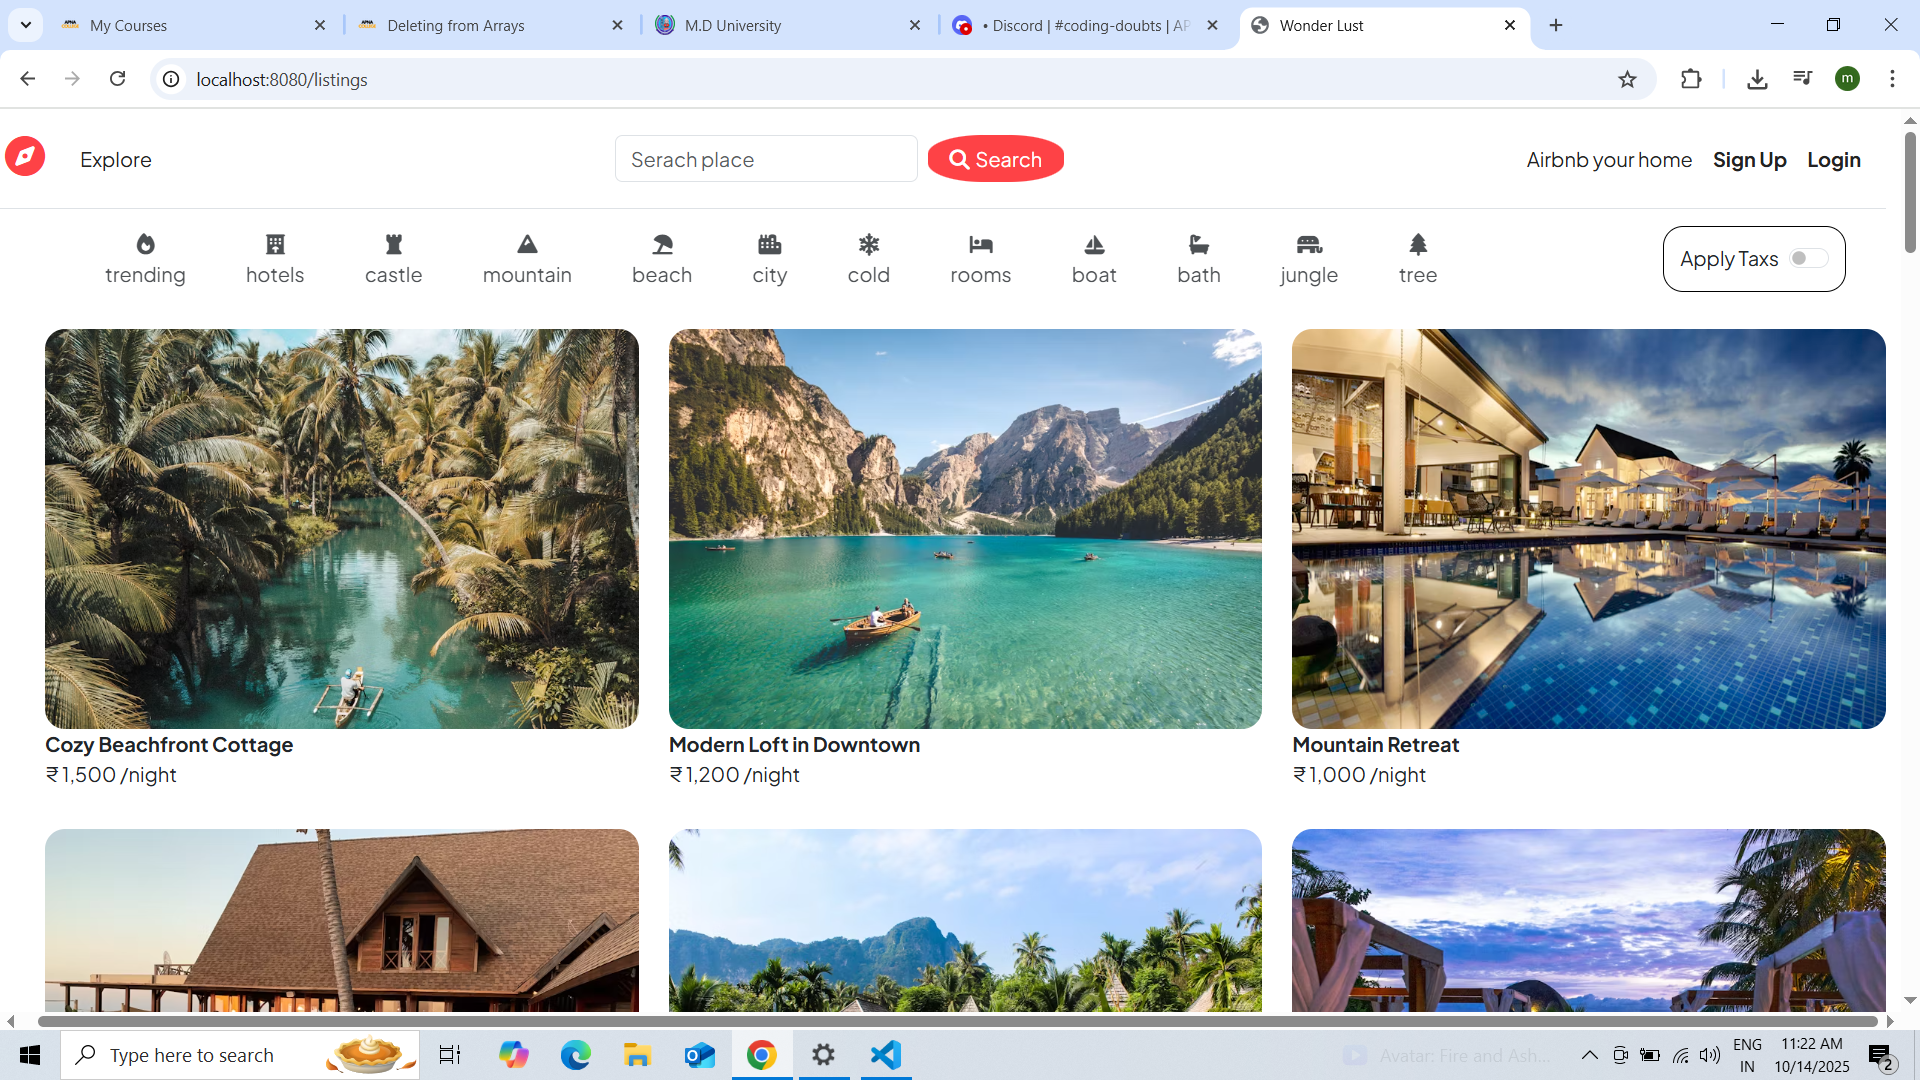Viewport: 1920px width, 1080px height.
Task: Open the Windows Start menu
Action: [x=30, y=1055]
